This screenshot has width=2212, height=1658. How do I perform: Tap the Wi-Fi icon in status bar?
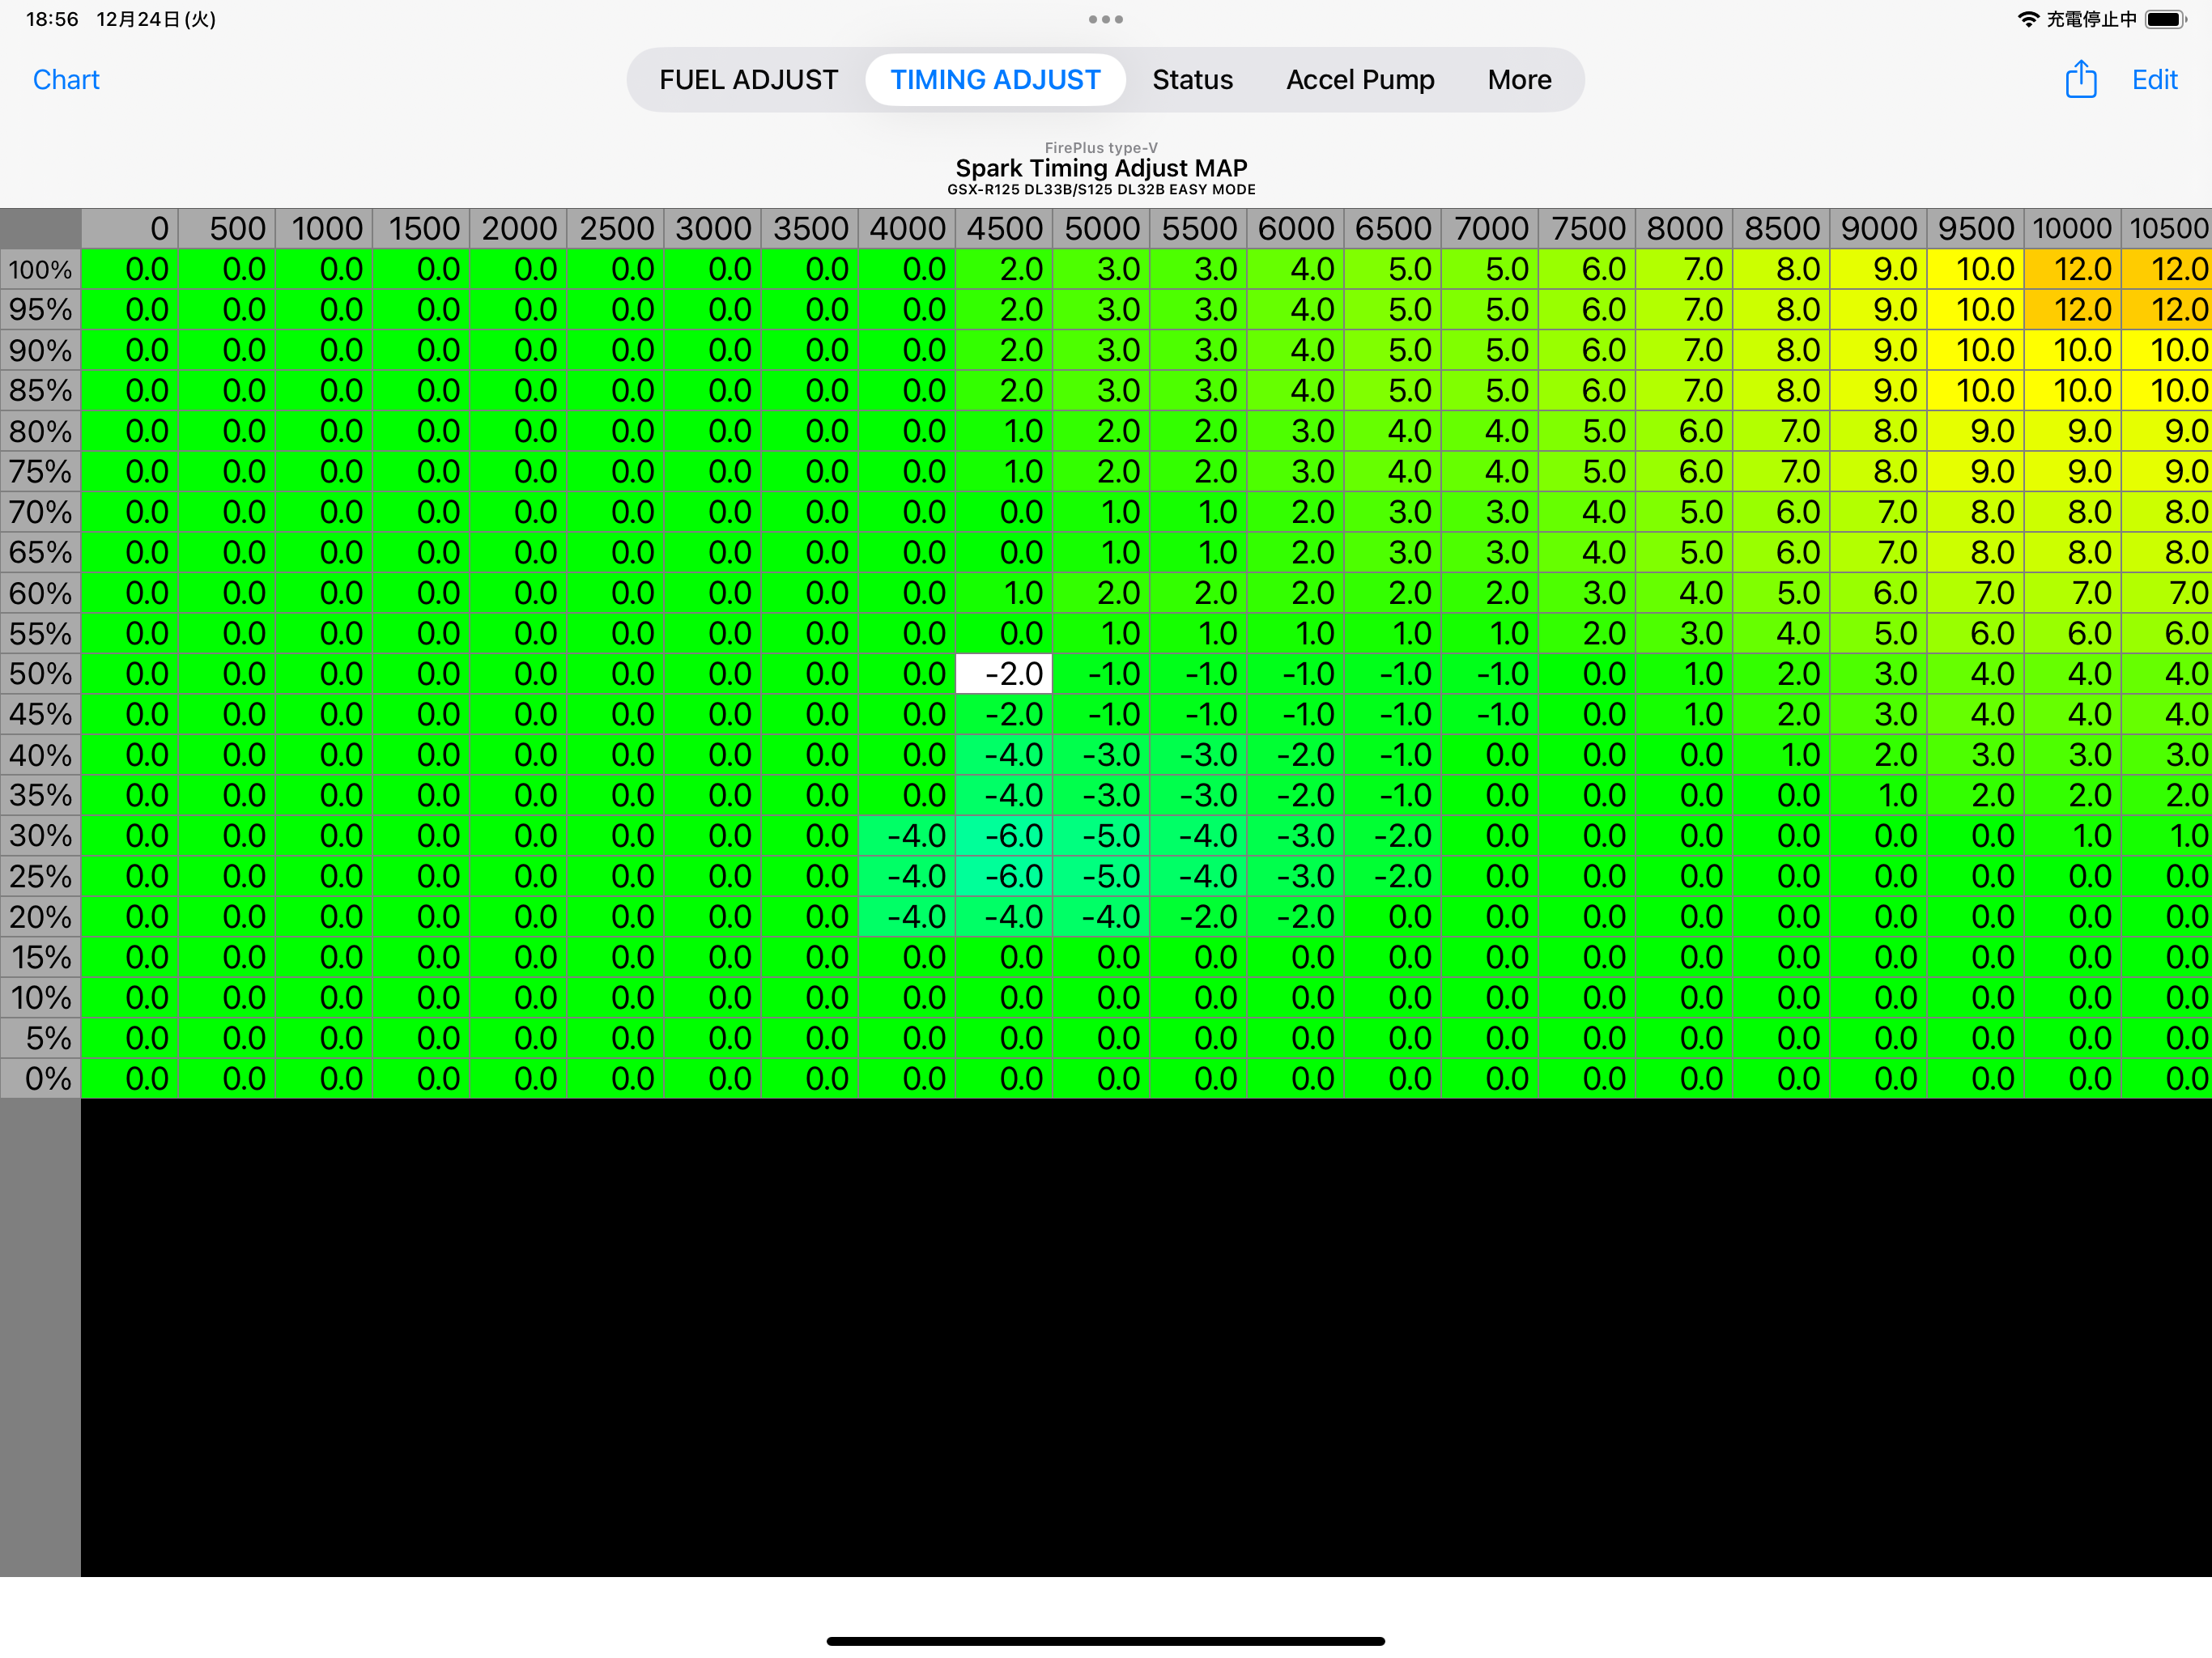click(x=2027, y=19)
